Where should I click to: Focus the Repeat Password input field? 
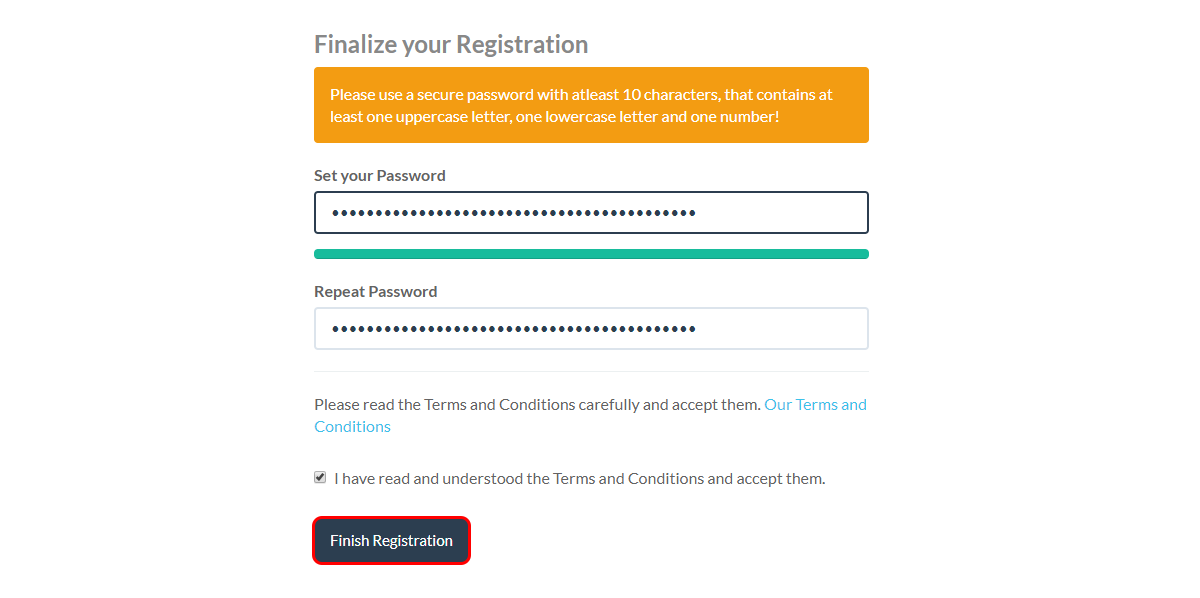tap(591, 328)
